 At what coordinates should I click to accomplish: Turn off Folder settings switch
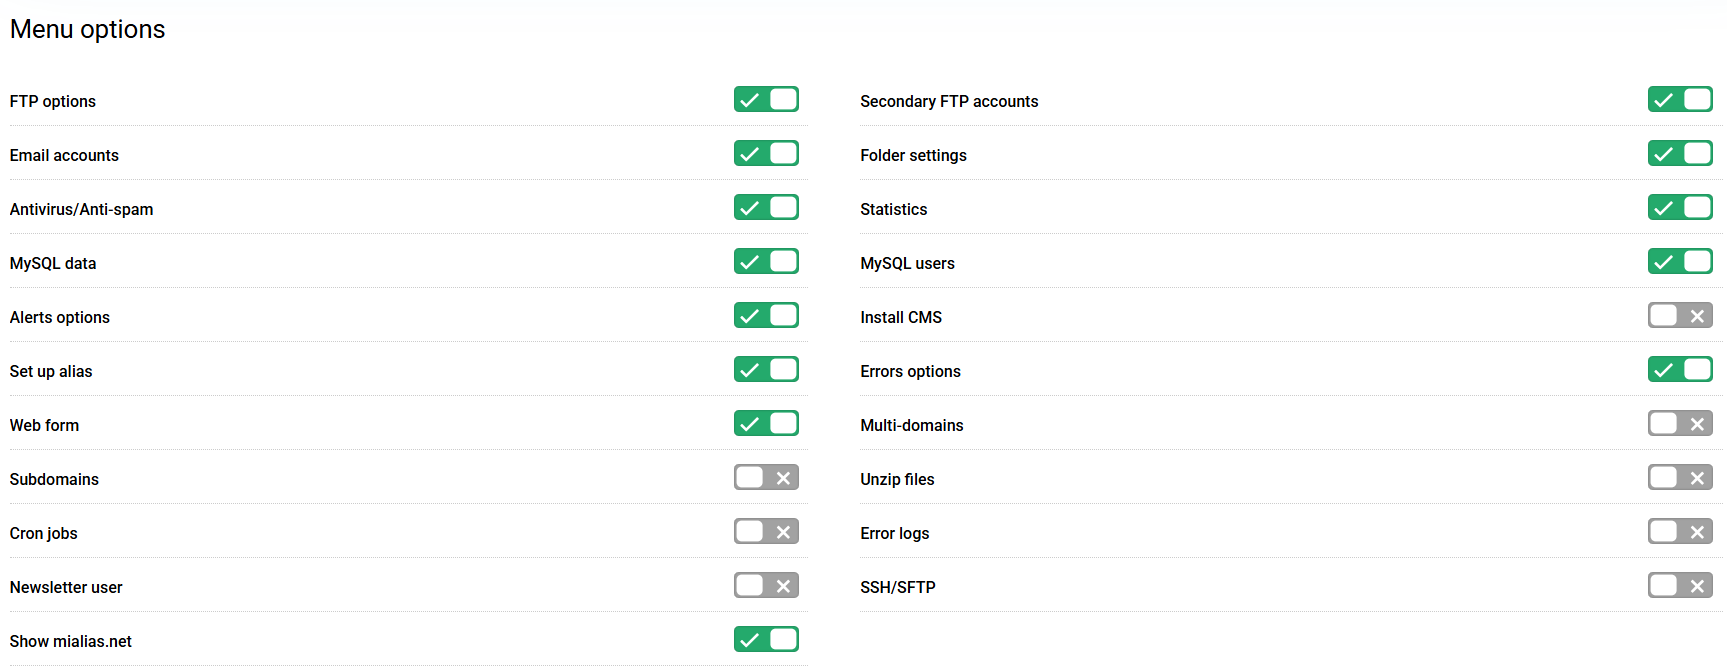1680,154
